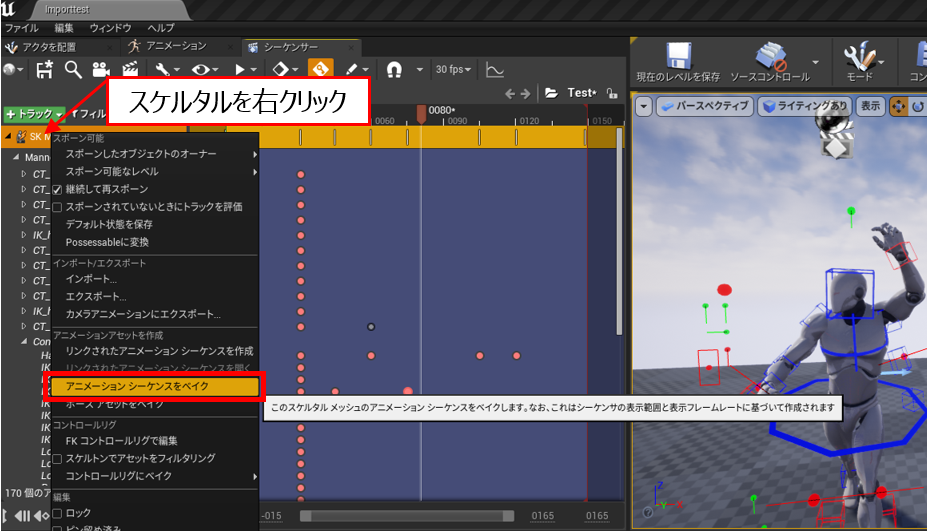Click the green '+トラック' button
Viewport: 927px width, 531px height.
pyautogui.click(x=34, y=114)
